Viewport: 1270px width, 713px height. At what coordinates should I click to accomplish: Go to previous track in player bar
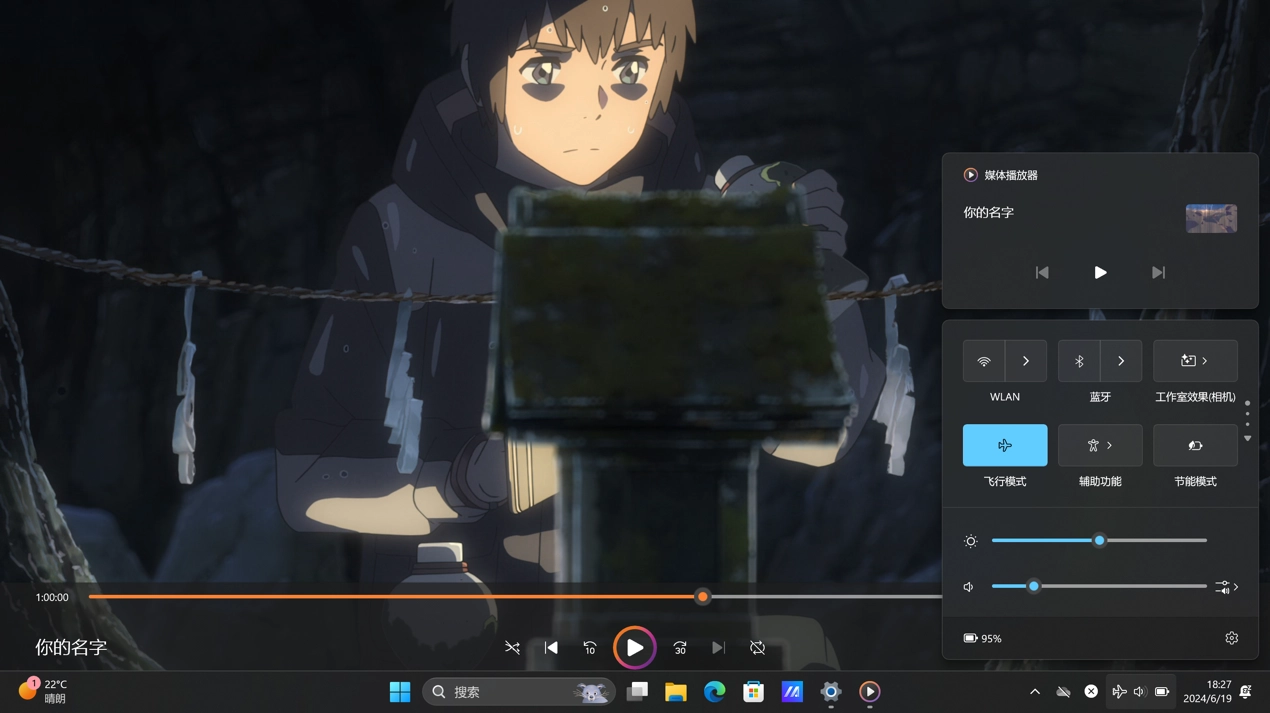pyautogui.click(x=551, y=648)
